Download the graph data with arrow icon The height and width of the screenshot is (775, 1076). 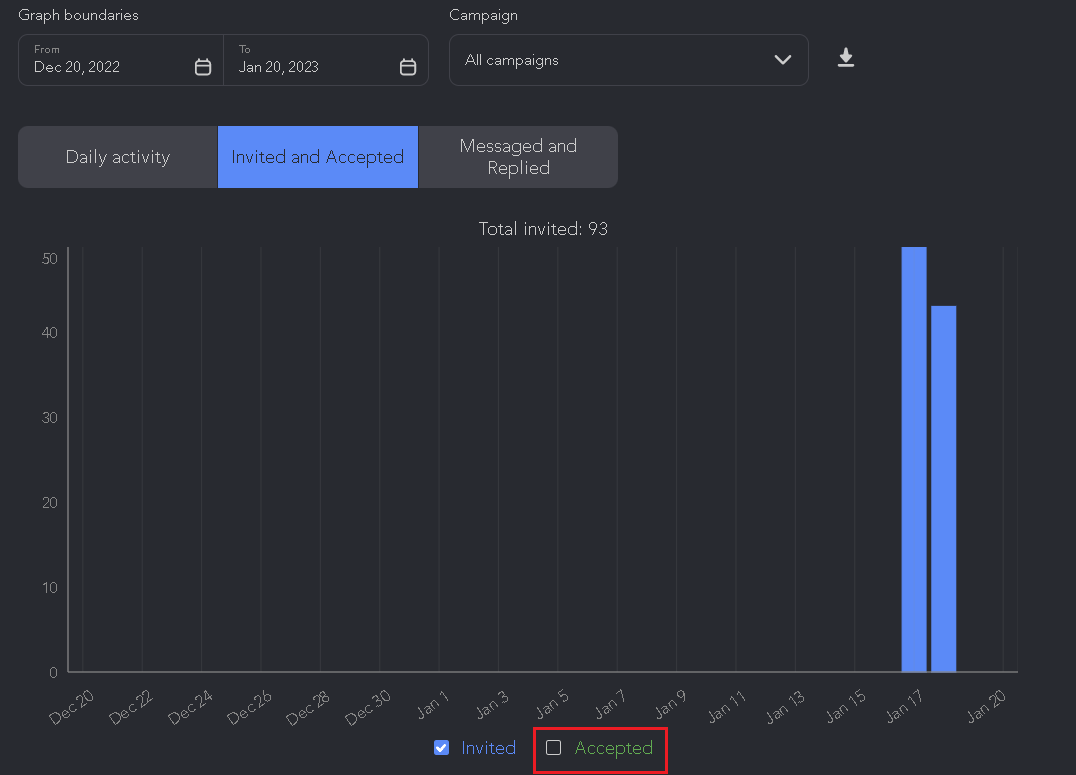845,58
